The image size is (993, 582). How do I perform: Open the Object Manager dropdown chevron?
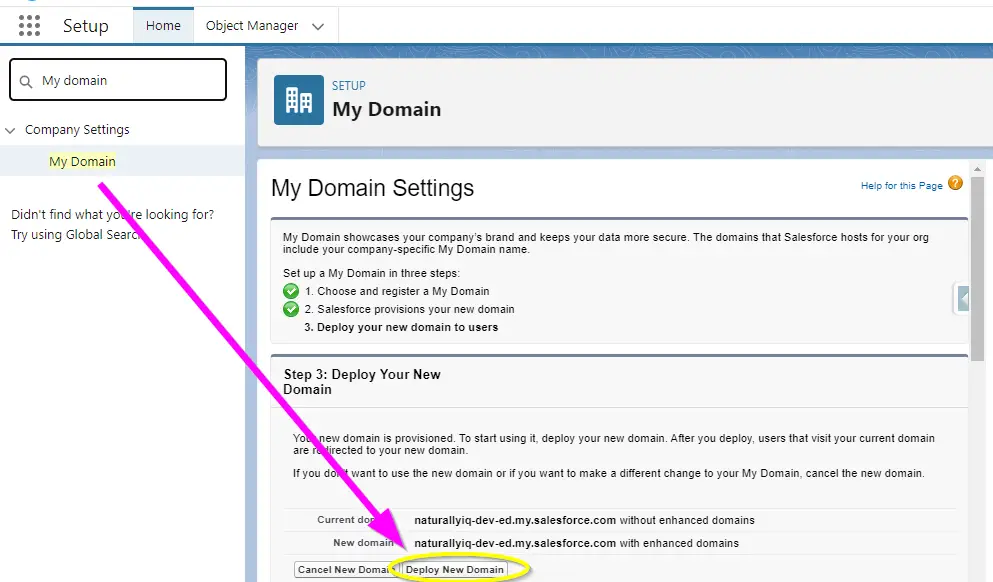point(318,26)
